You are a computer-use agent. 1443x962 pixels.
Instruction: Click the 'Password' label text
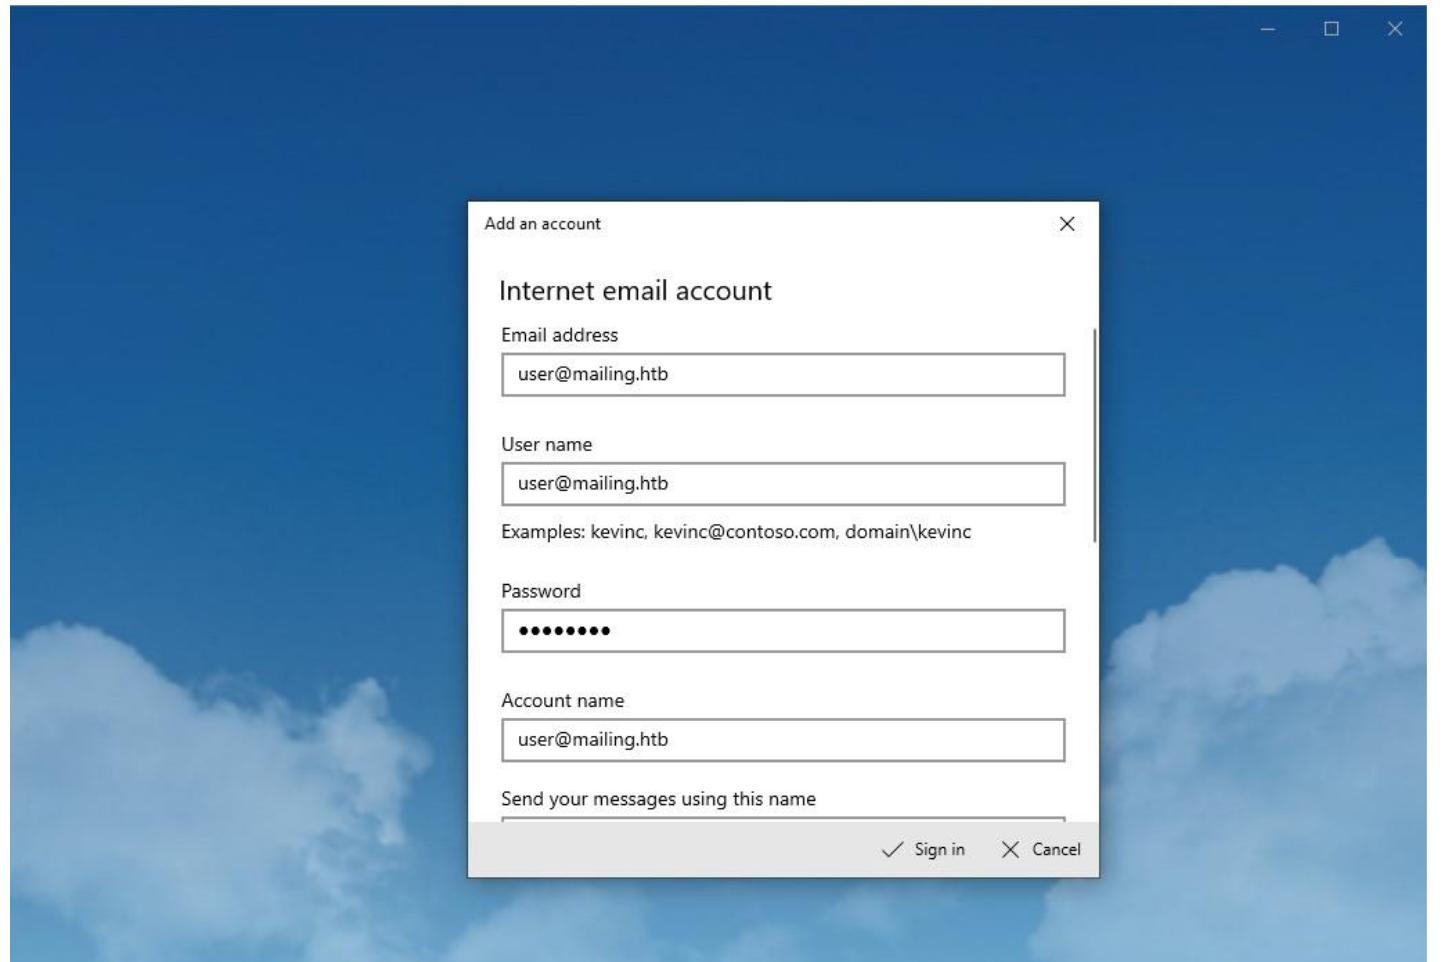click(541, 591)
